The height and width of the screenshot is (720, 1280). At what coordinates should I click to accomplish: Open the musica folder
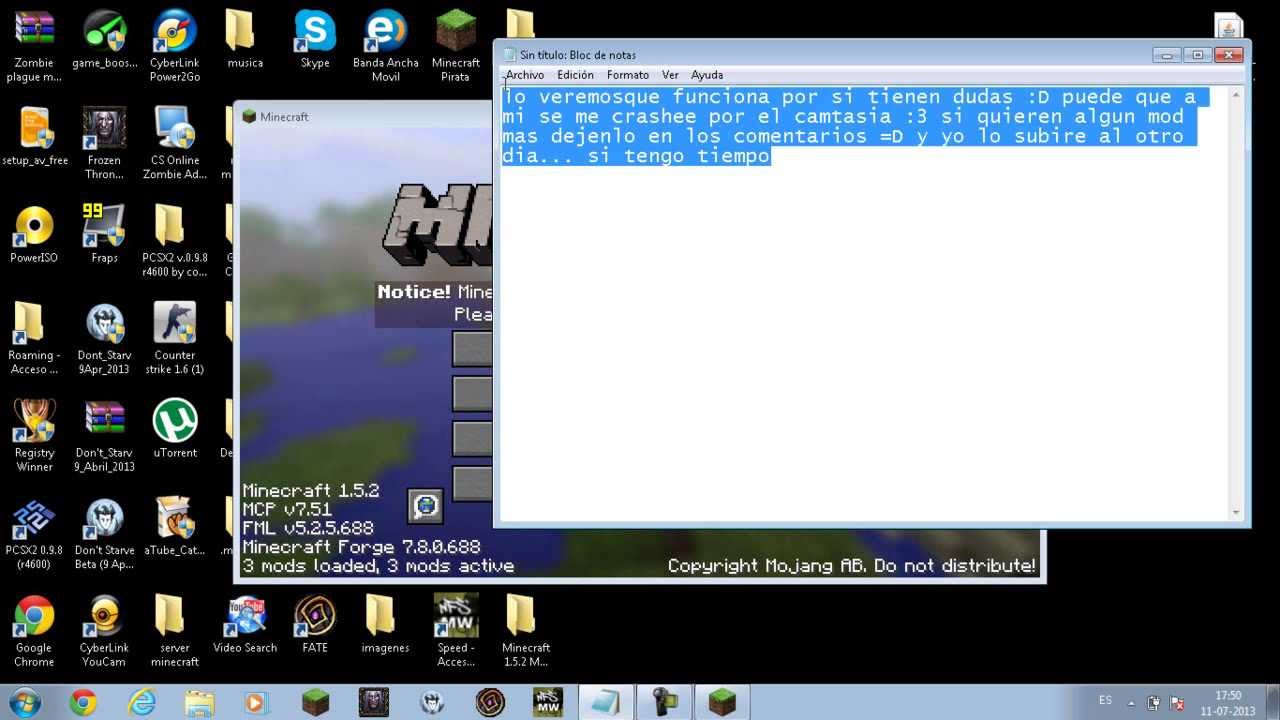tap(244, 40)
